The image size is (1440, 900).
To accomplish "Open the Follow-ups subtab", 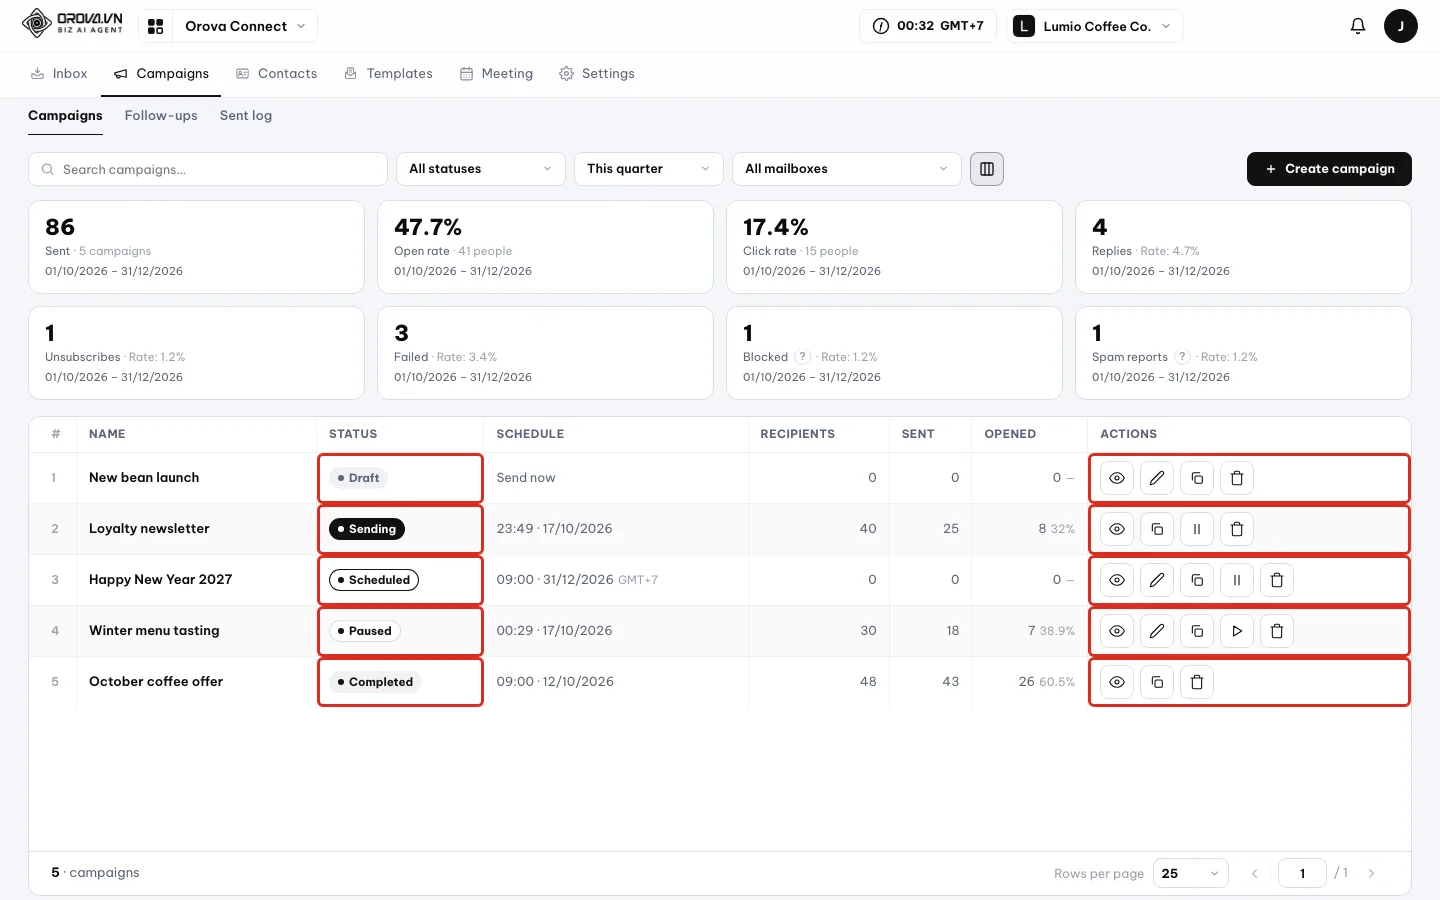I will pyautogui.click(x=161, y=116).
